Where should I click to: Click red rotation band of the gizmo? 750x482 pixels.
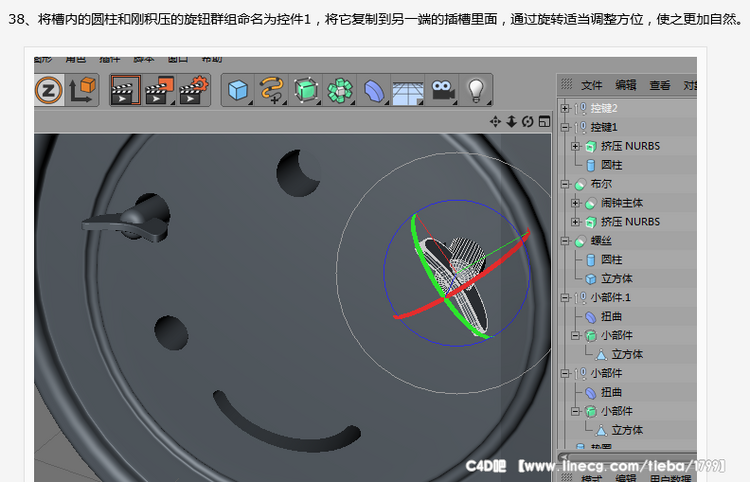(x=497, y=268)
